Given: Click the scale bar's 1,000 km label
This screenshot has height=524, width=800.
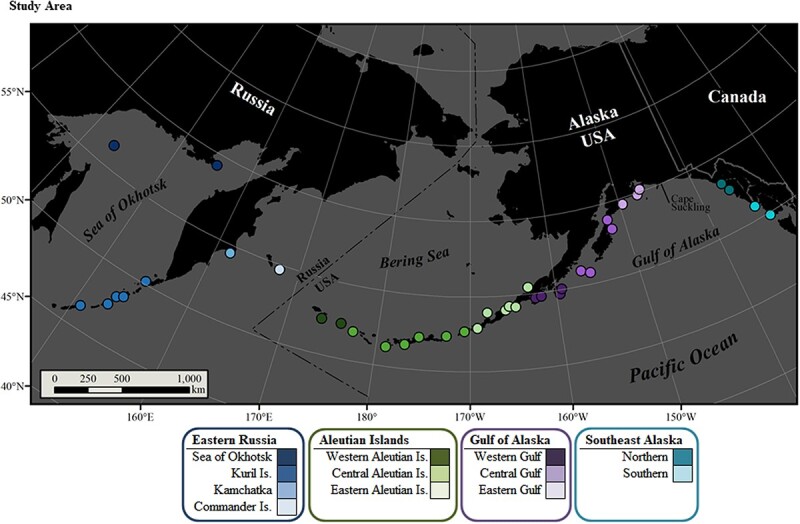Looking at the screenshot, I should 189,379.
